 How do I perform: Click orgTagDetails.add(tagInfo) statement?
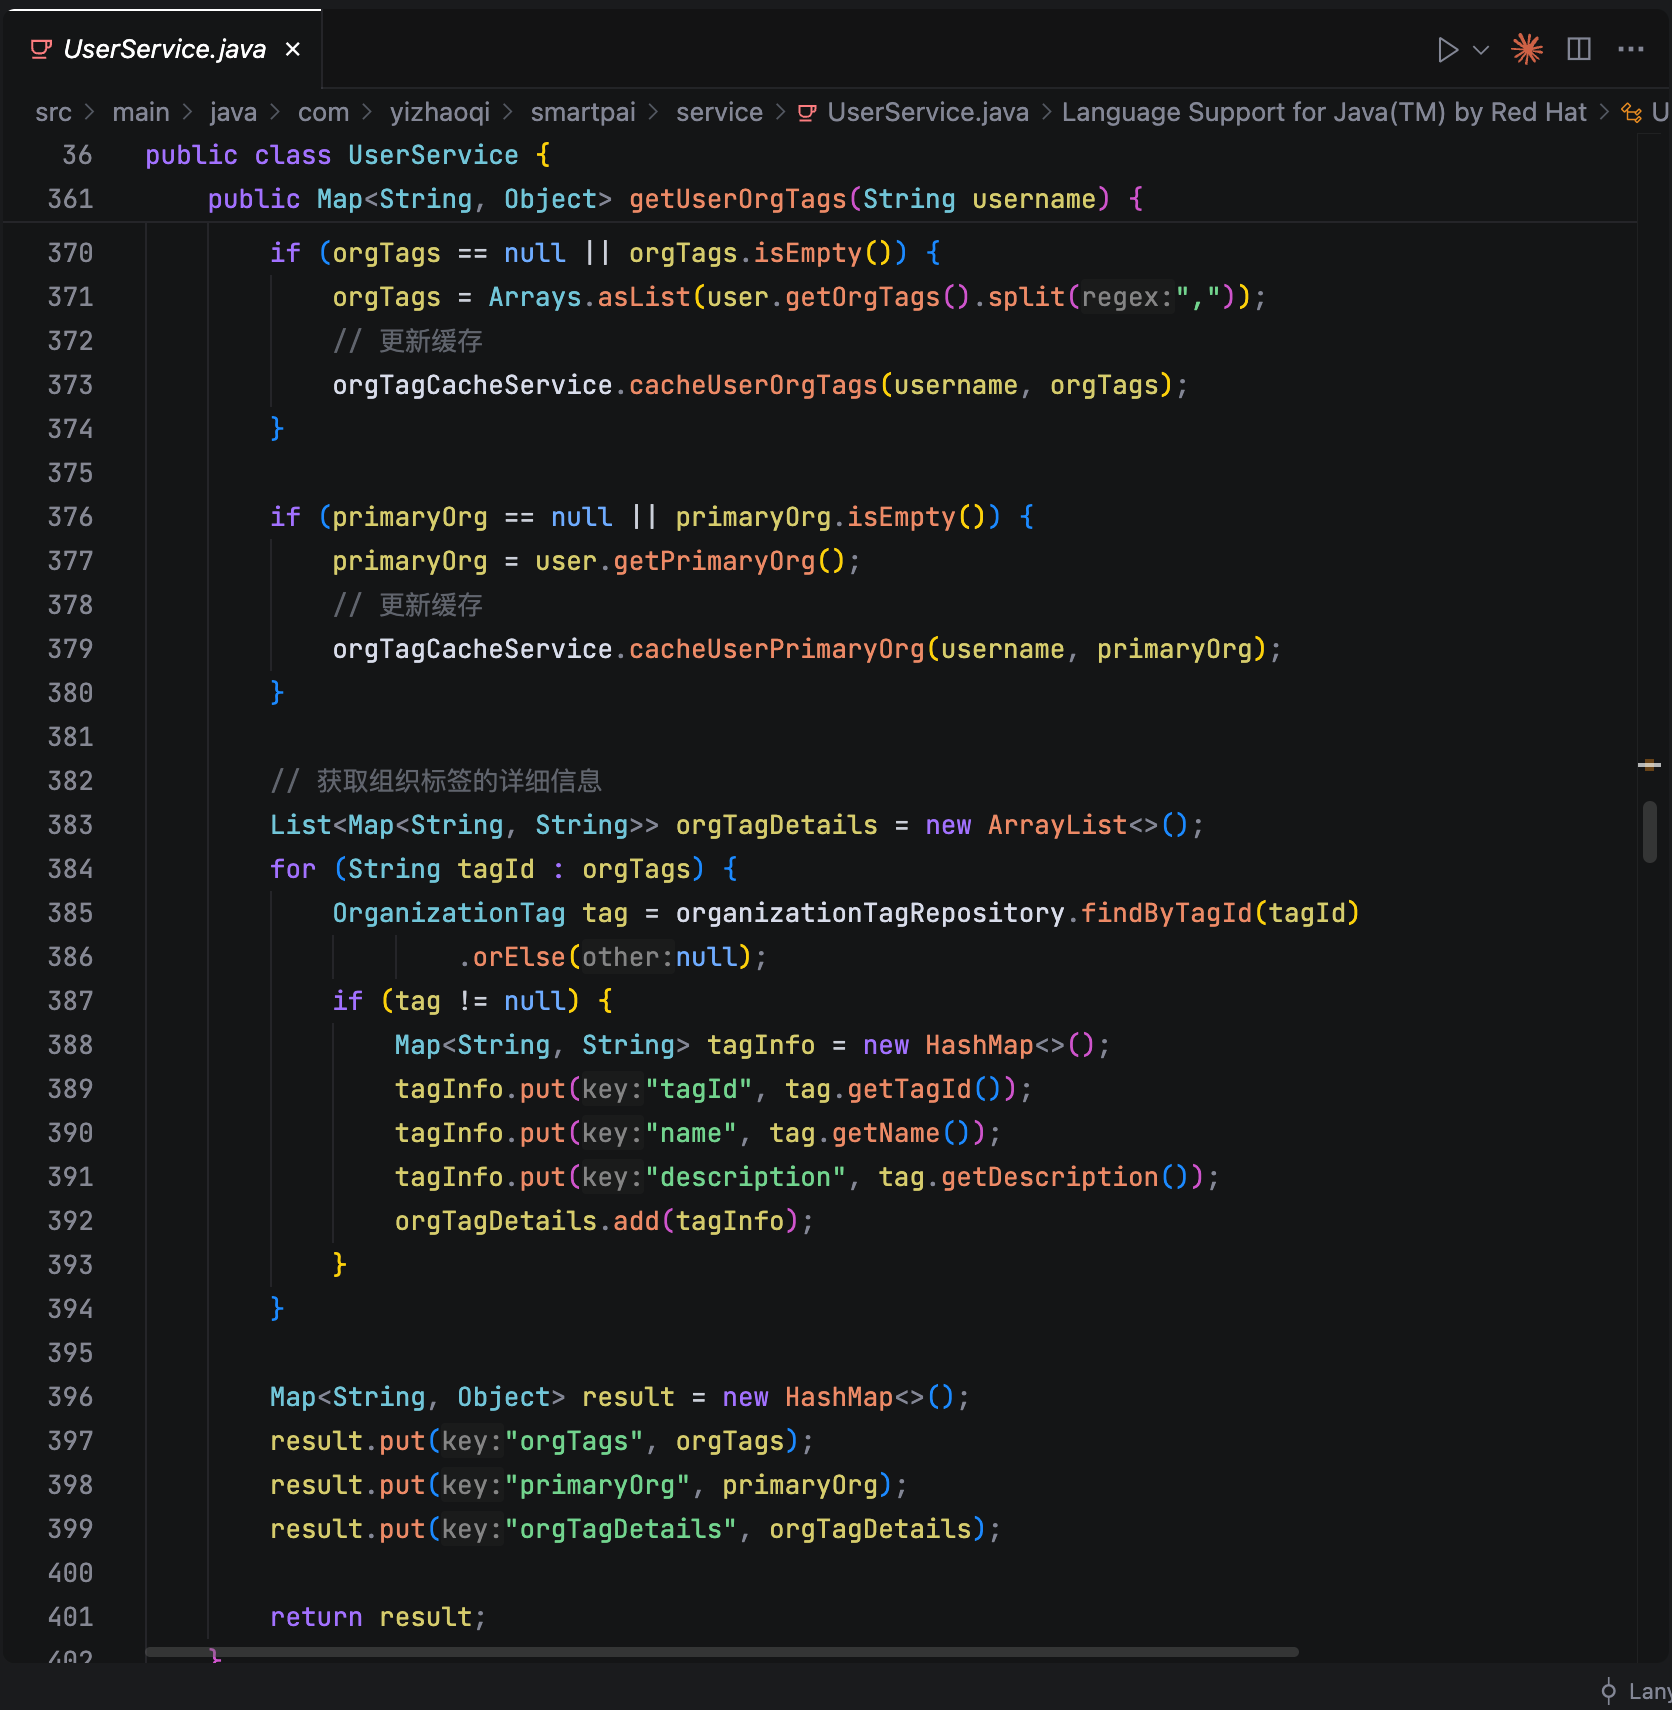pyautogui.click(x=604, y=1221)
